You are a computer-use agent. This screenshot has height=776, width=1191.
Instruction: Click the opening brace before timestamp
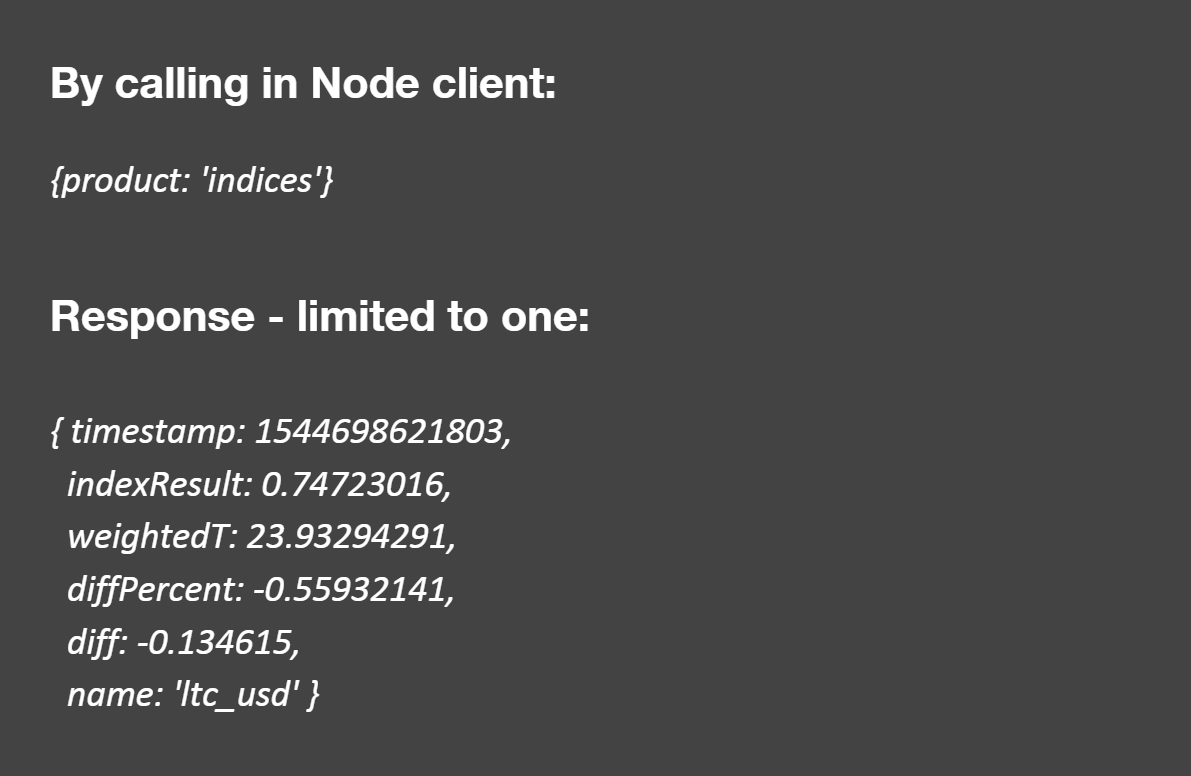(56, 432)
